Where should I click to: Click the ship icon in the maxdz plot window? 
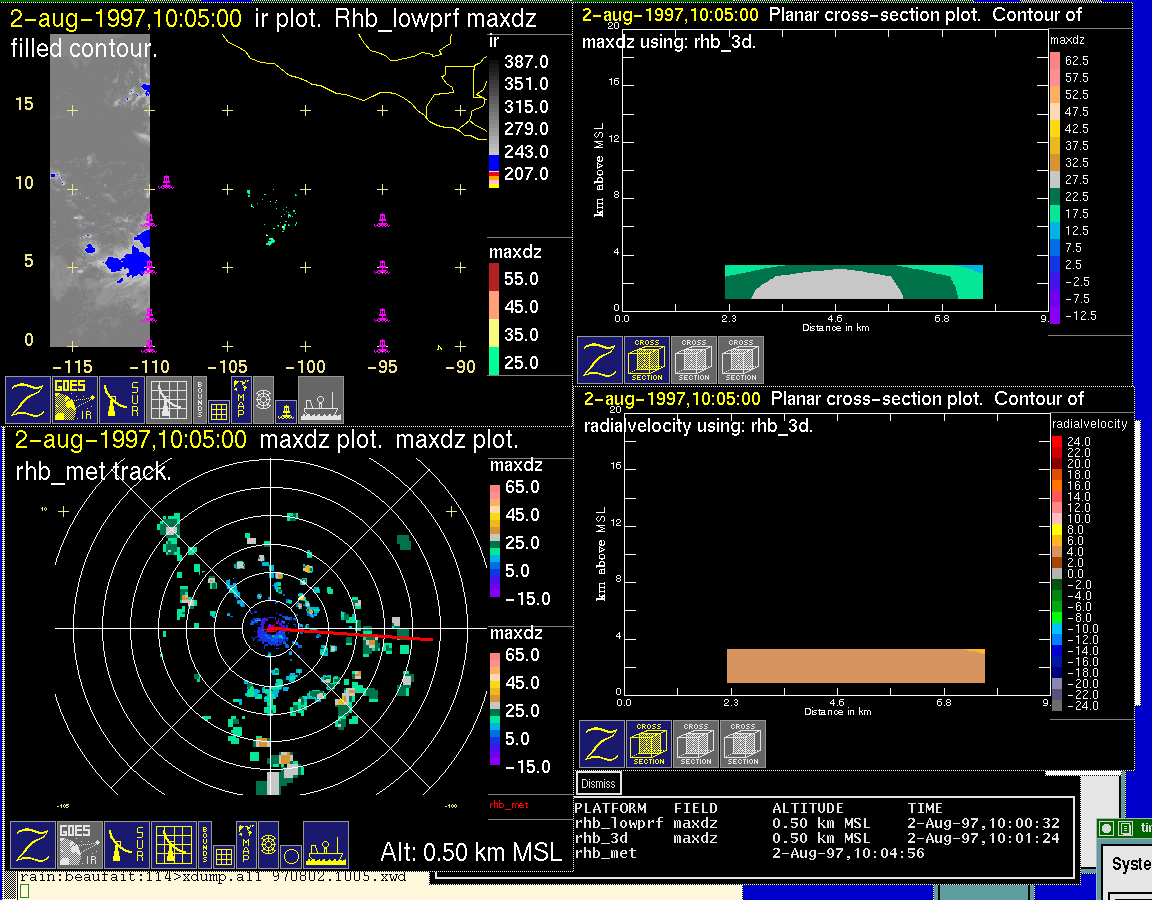pyautogui.click(x=325, y=845)
